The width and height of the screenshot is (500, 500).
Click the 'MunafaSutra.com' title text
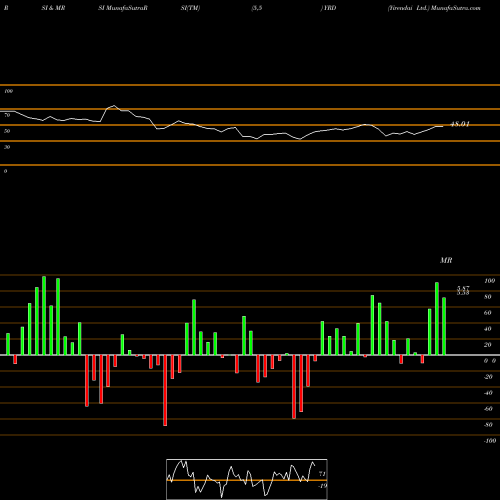pyautogui.click(x=456, y=8)
